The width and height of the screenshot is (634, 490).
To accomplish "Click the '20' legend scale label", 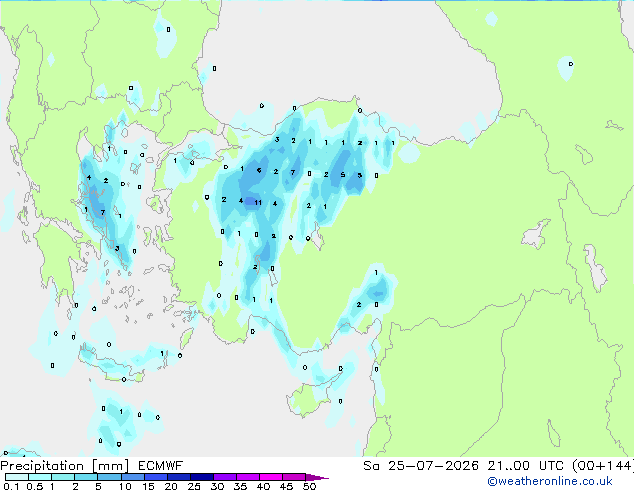I will 171,486.
